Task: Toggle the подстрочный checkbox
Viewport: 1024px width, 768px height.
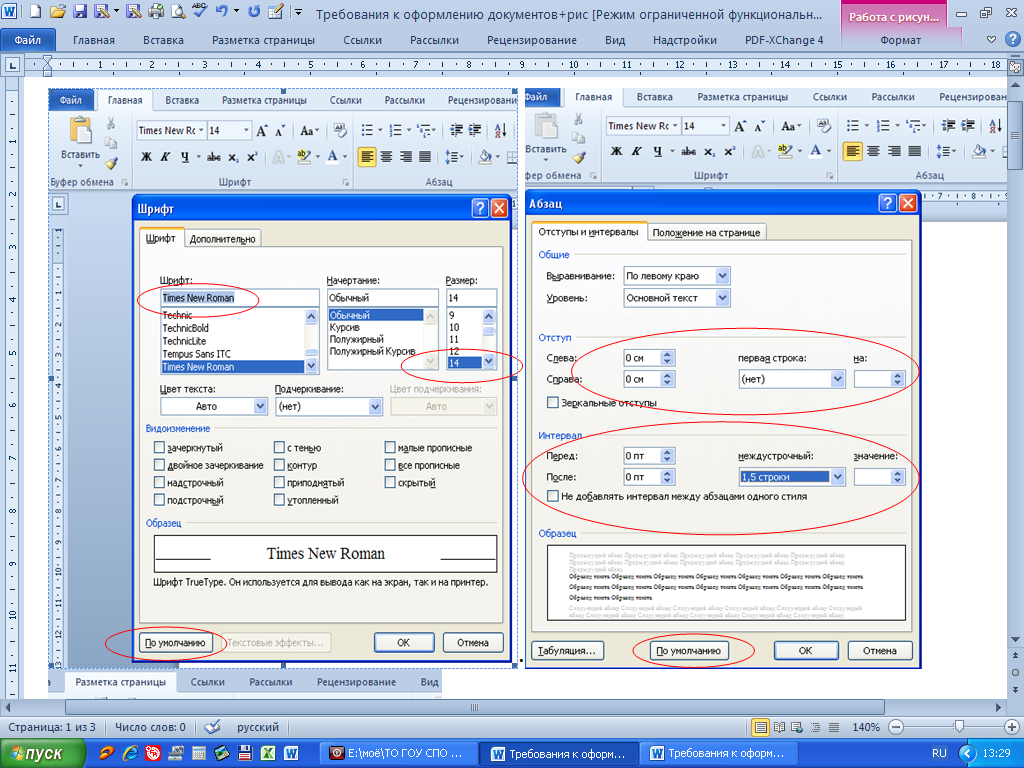Action: (x=159, y=500)
